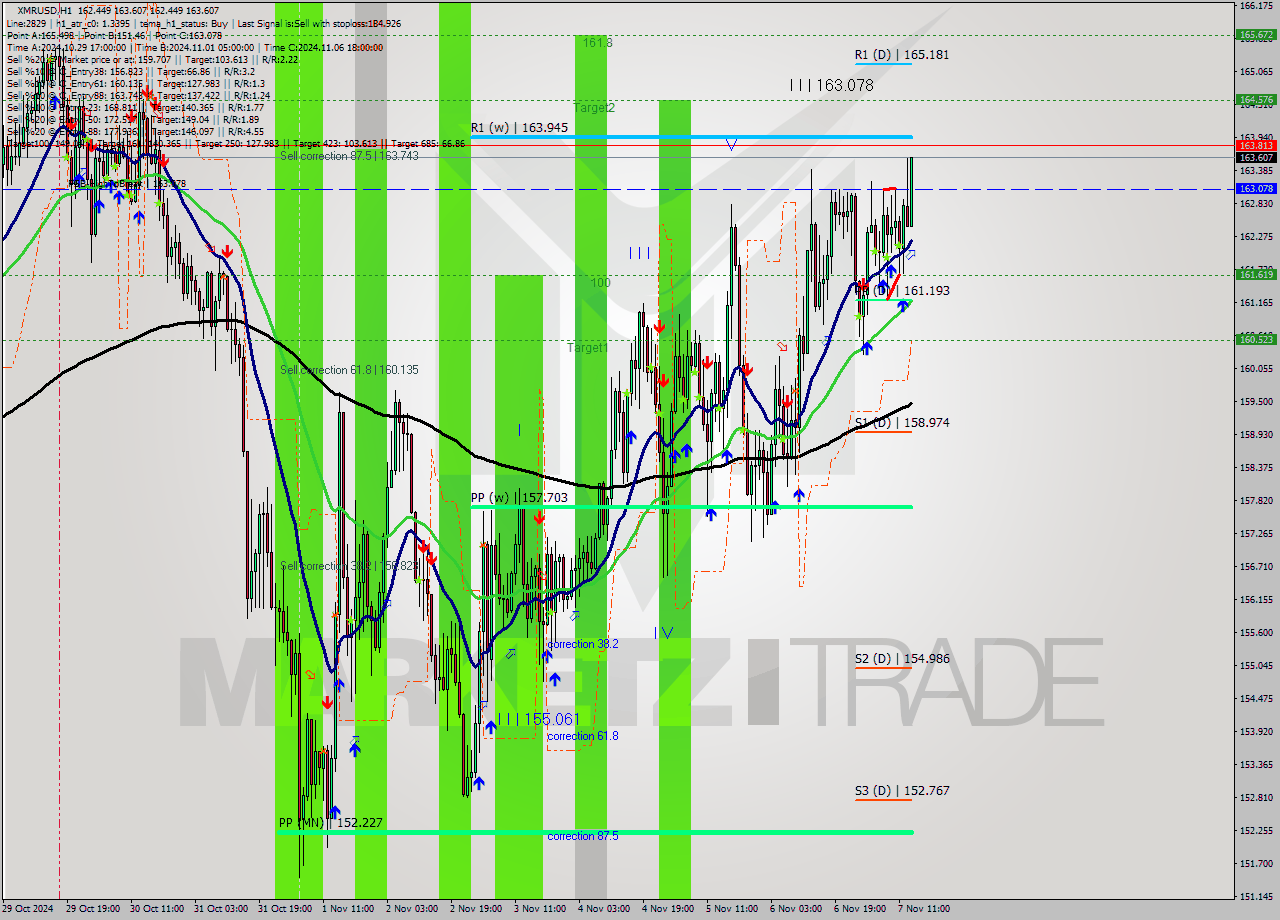Click the green 161.619 price tag on the axis

coord(1256,274)
